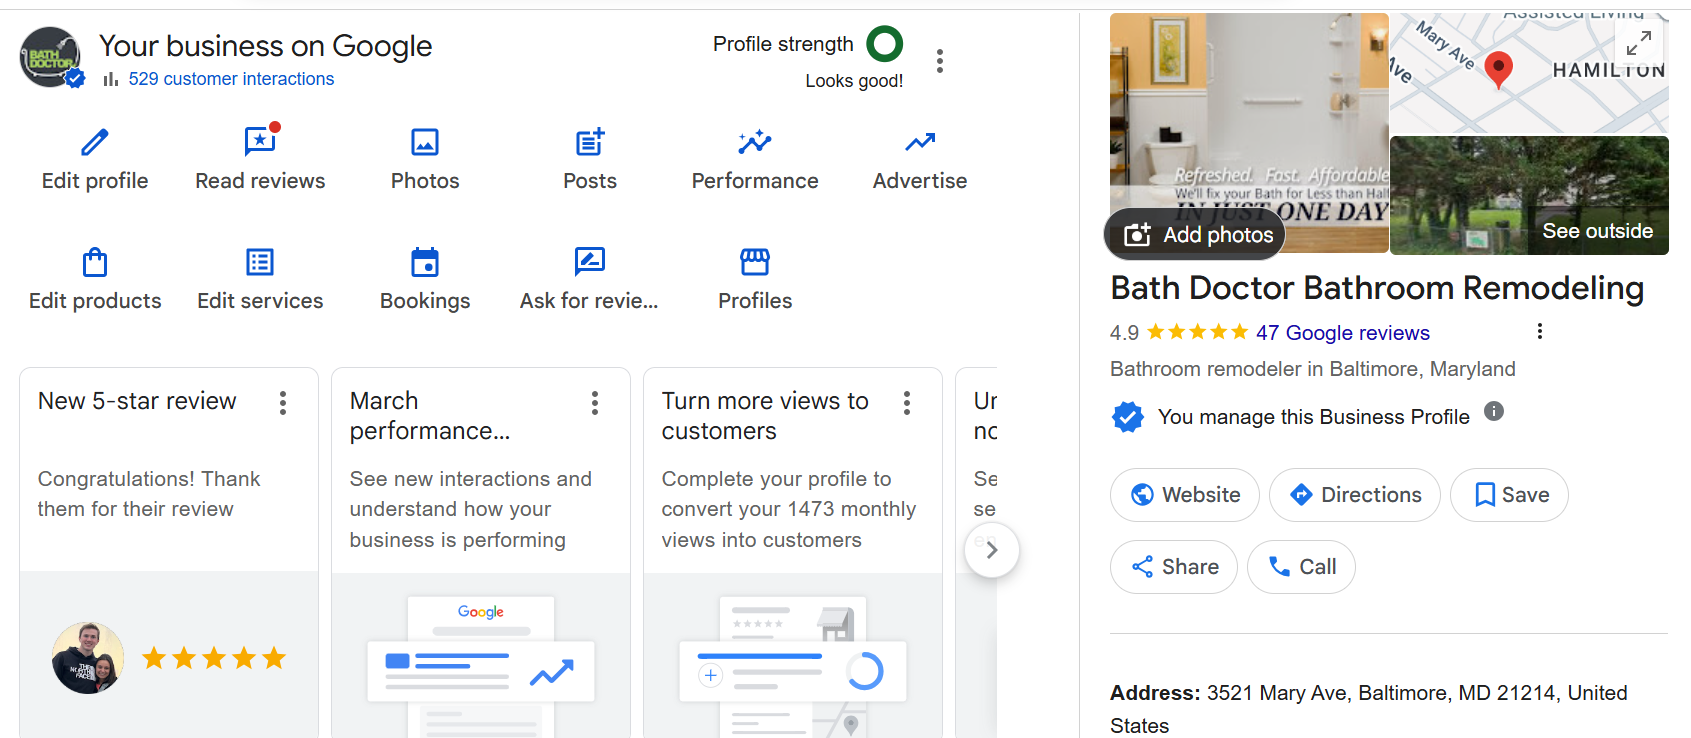Click the 4.9 rating number

[x=1124, y=333]
